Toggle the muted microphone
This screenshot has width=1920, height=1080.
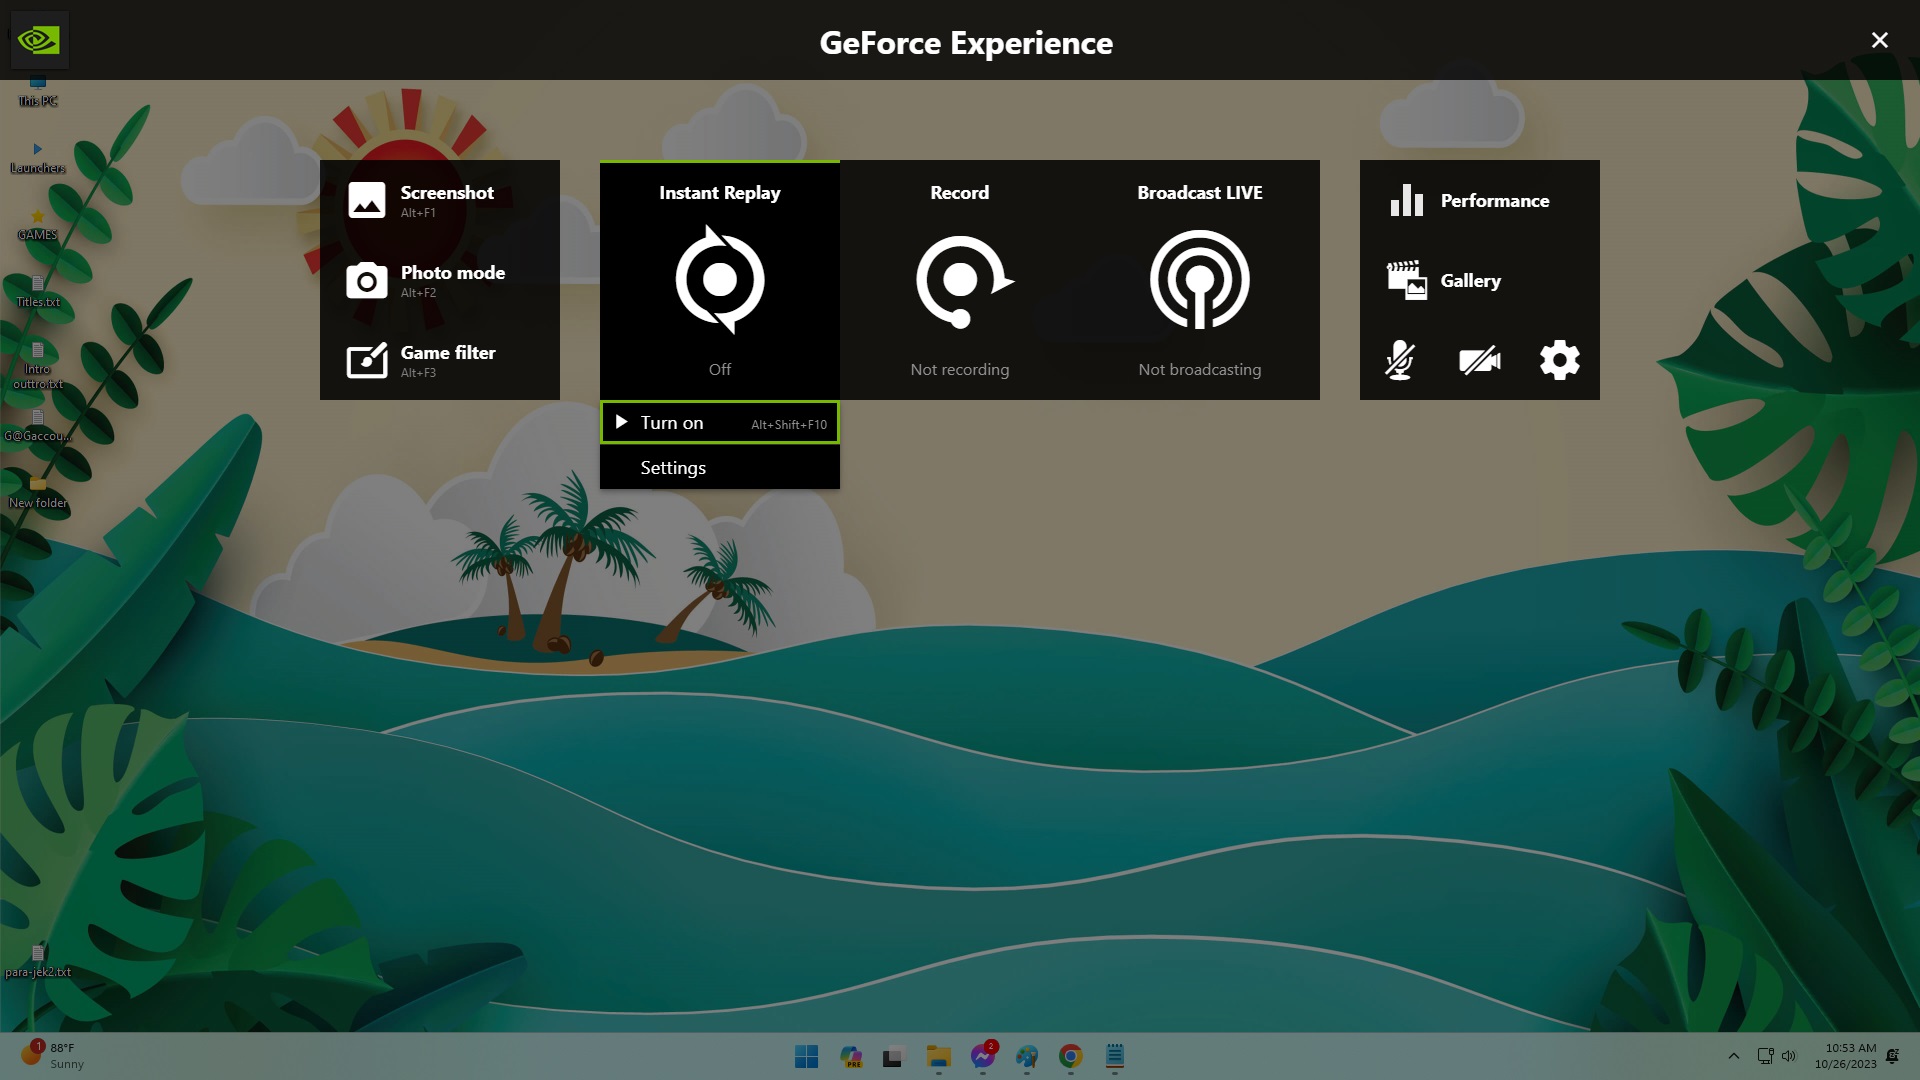(x=1400, y=360)
